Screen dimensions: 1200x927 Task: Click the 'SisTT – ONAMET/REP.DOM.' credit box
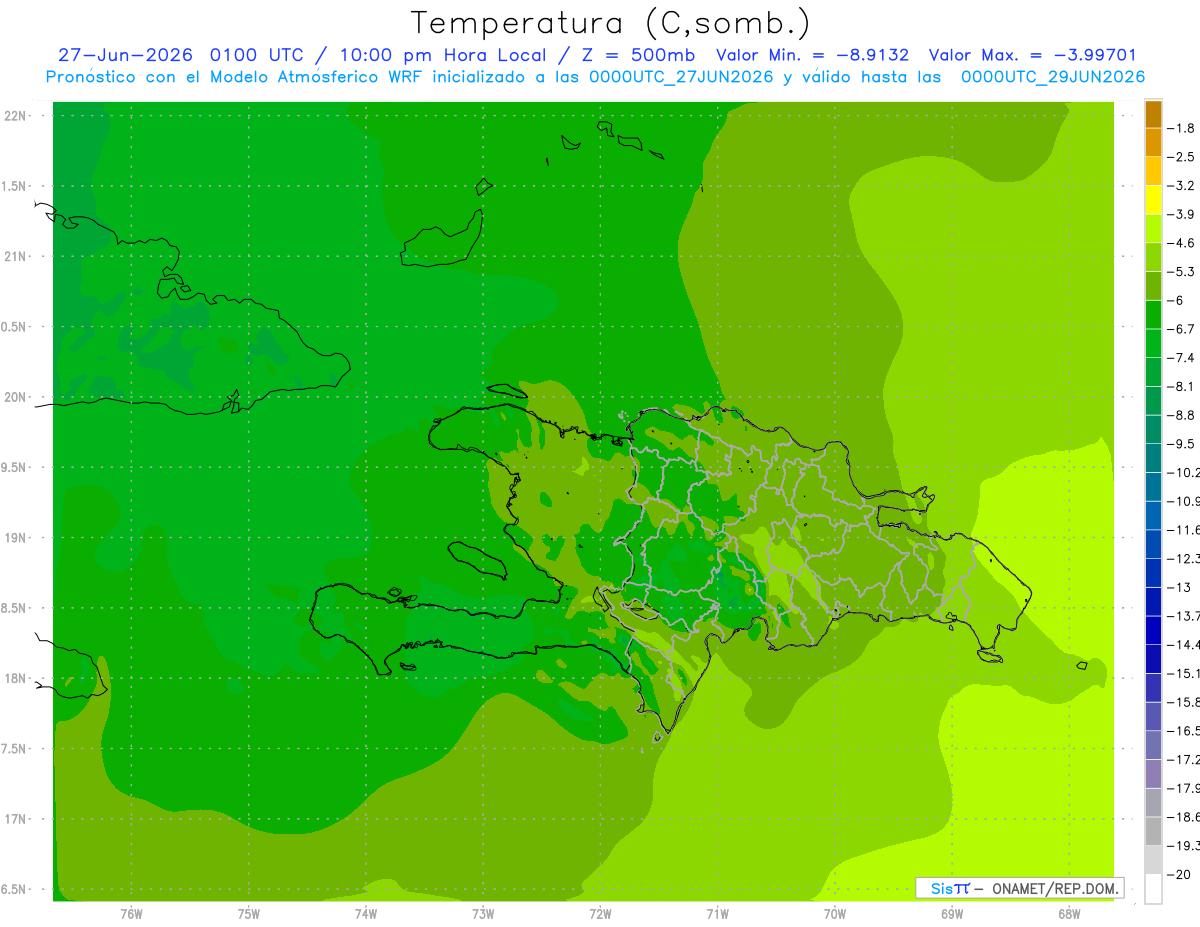pyautogui.click(x=1020, y=888)
